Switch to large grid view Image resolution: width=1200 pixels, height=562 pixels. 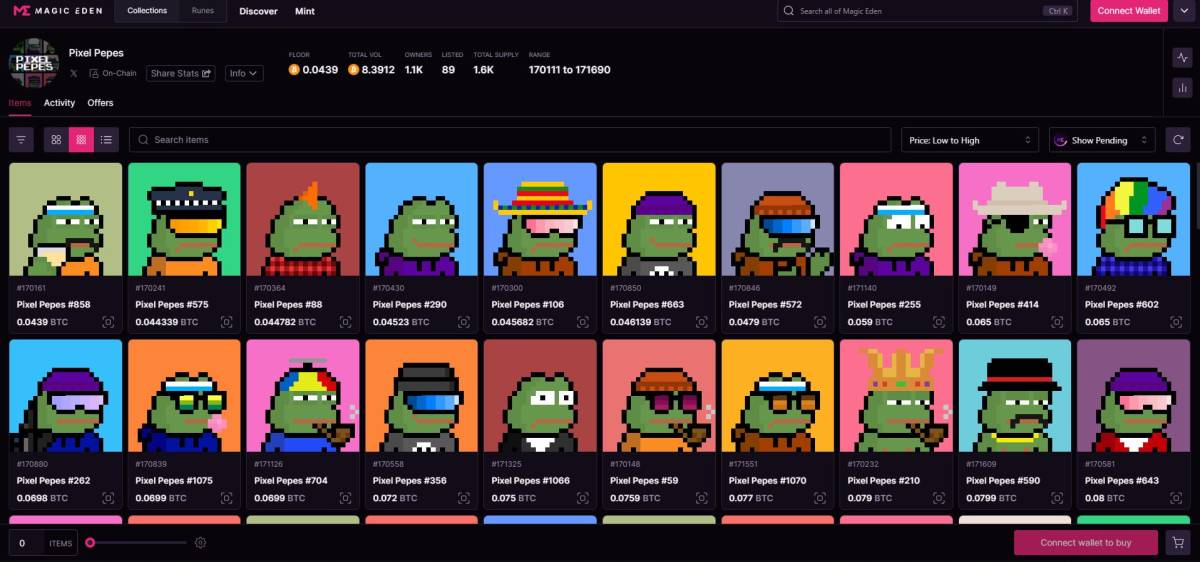point(57,140)
